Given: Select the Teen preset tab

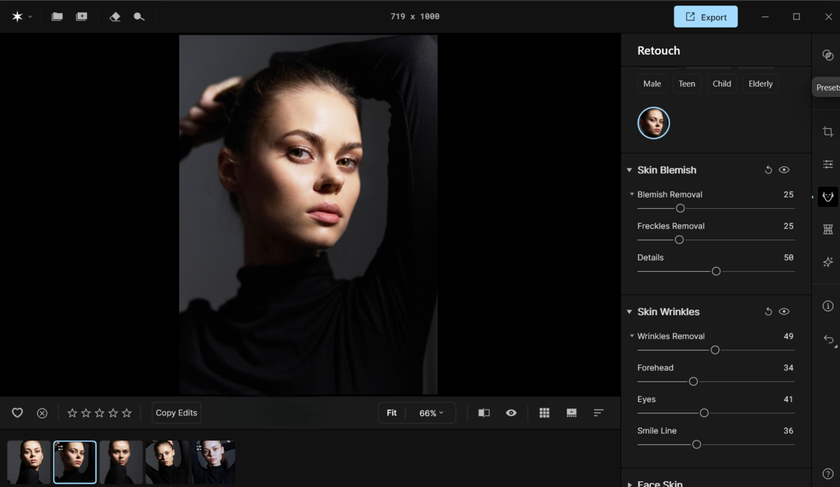Looking at the screenshot, I should [x=686, y=84].
